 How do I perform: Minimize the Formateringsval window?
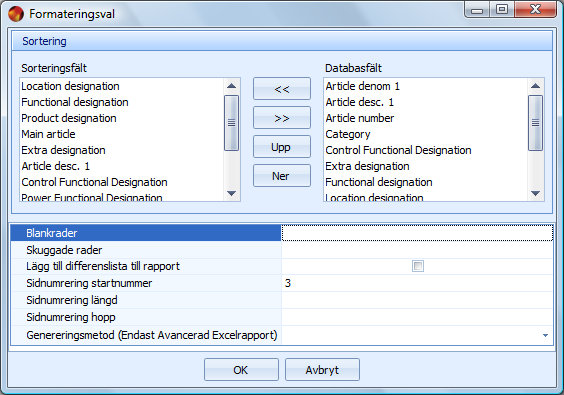click(x=477, y=10)
